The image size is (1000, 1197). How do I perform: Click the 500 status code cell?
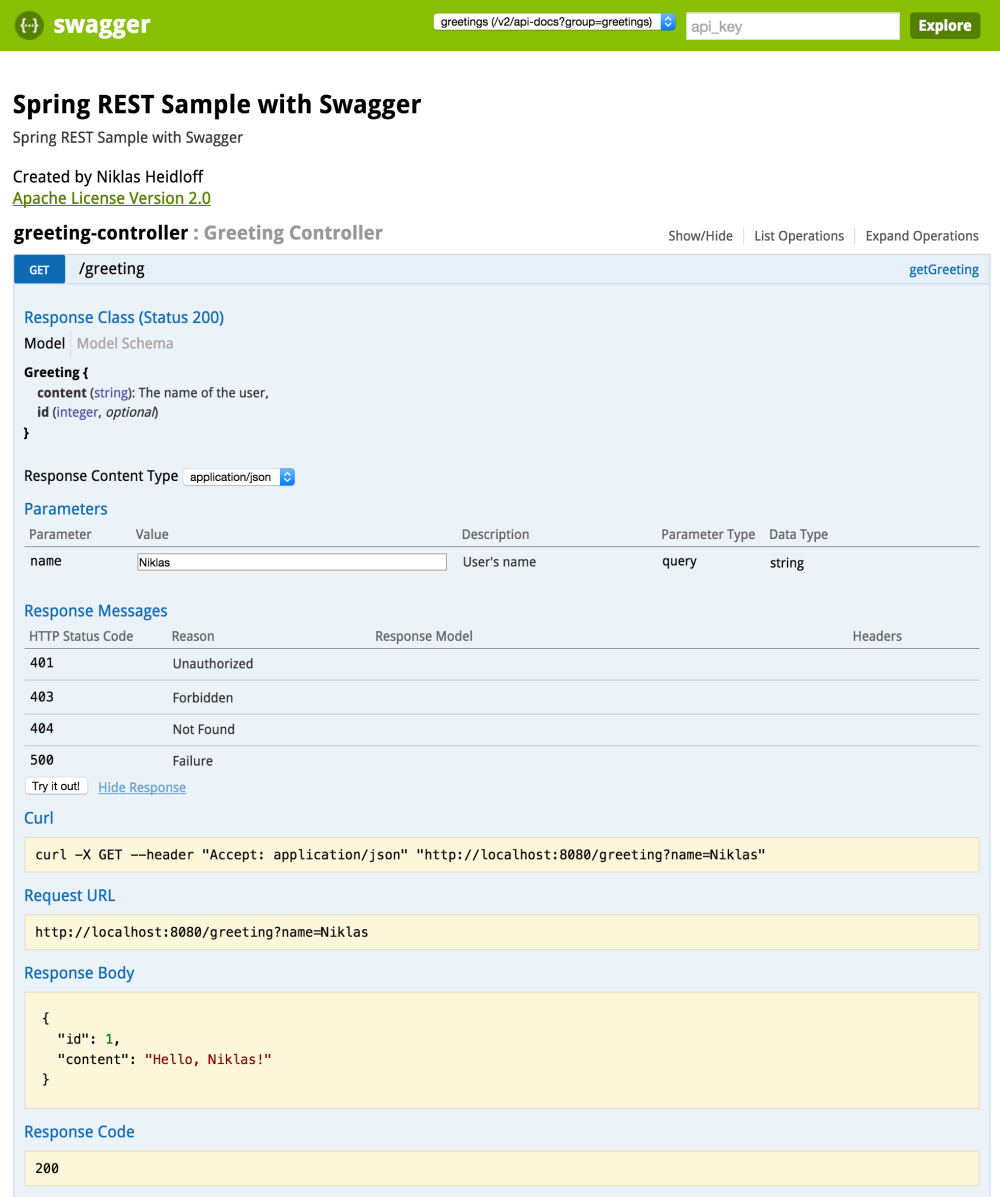click(x=42, y=760)
